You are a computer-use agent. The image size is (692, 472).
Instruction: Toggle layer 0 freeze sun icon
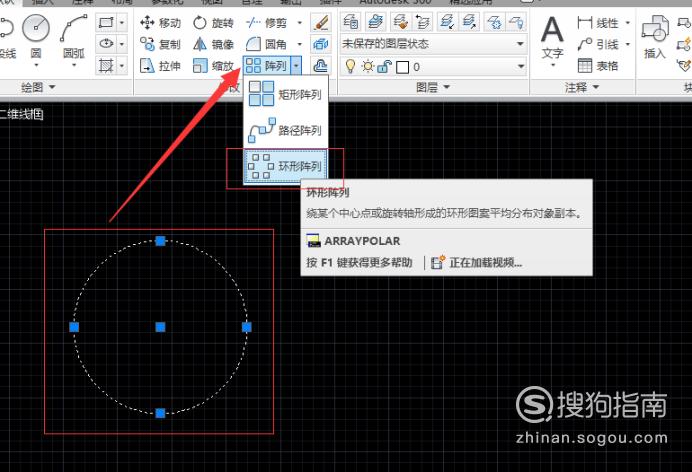[x=368, y=67]
